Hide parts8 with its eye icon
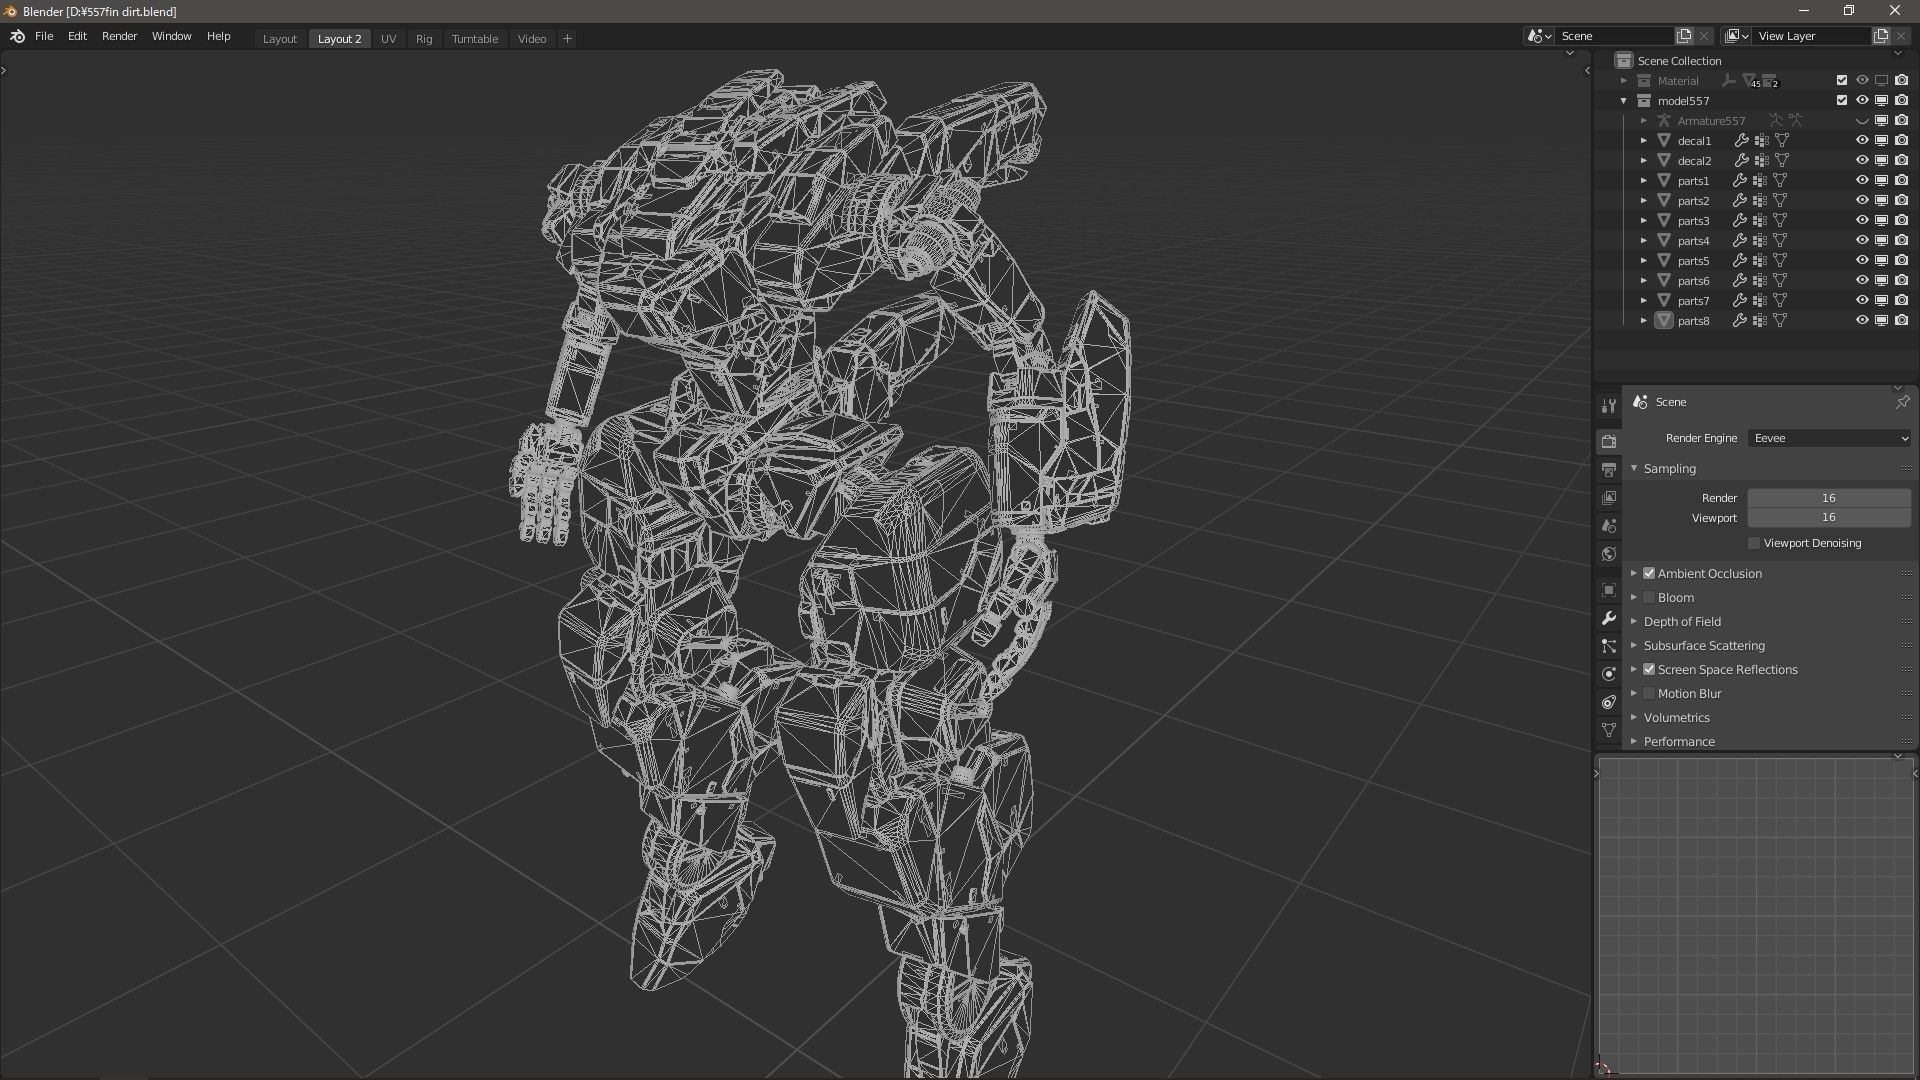 [1862, 321]
